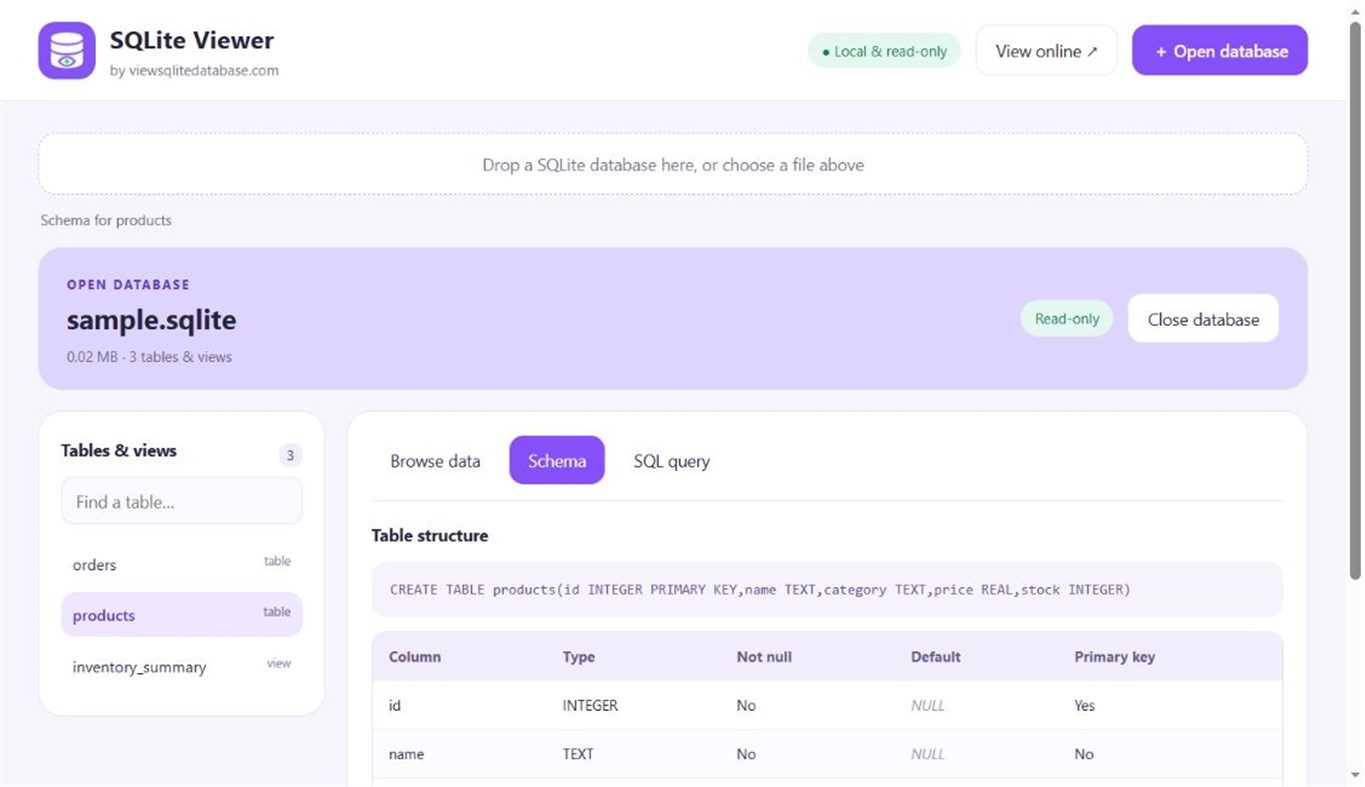Click the Close database button
The width and height of the screenshot is (1365, 787).
coord(1203,319)
